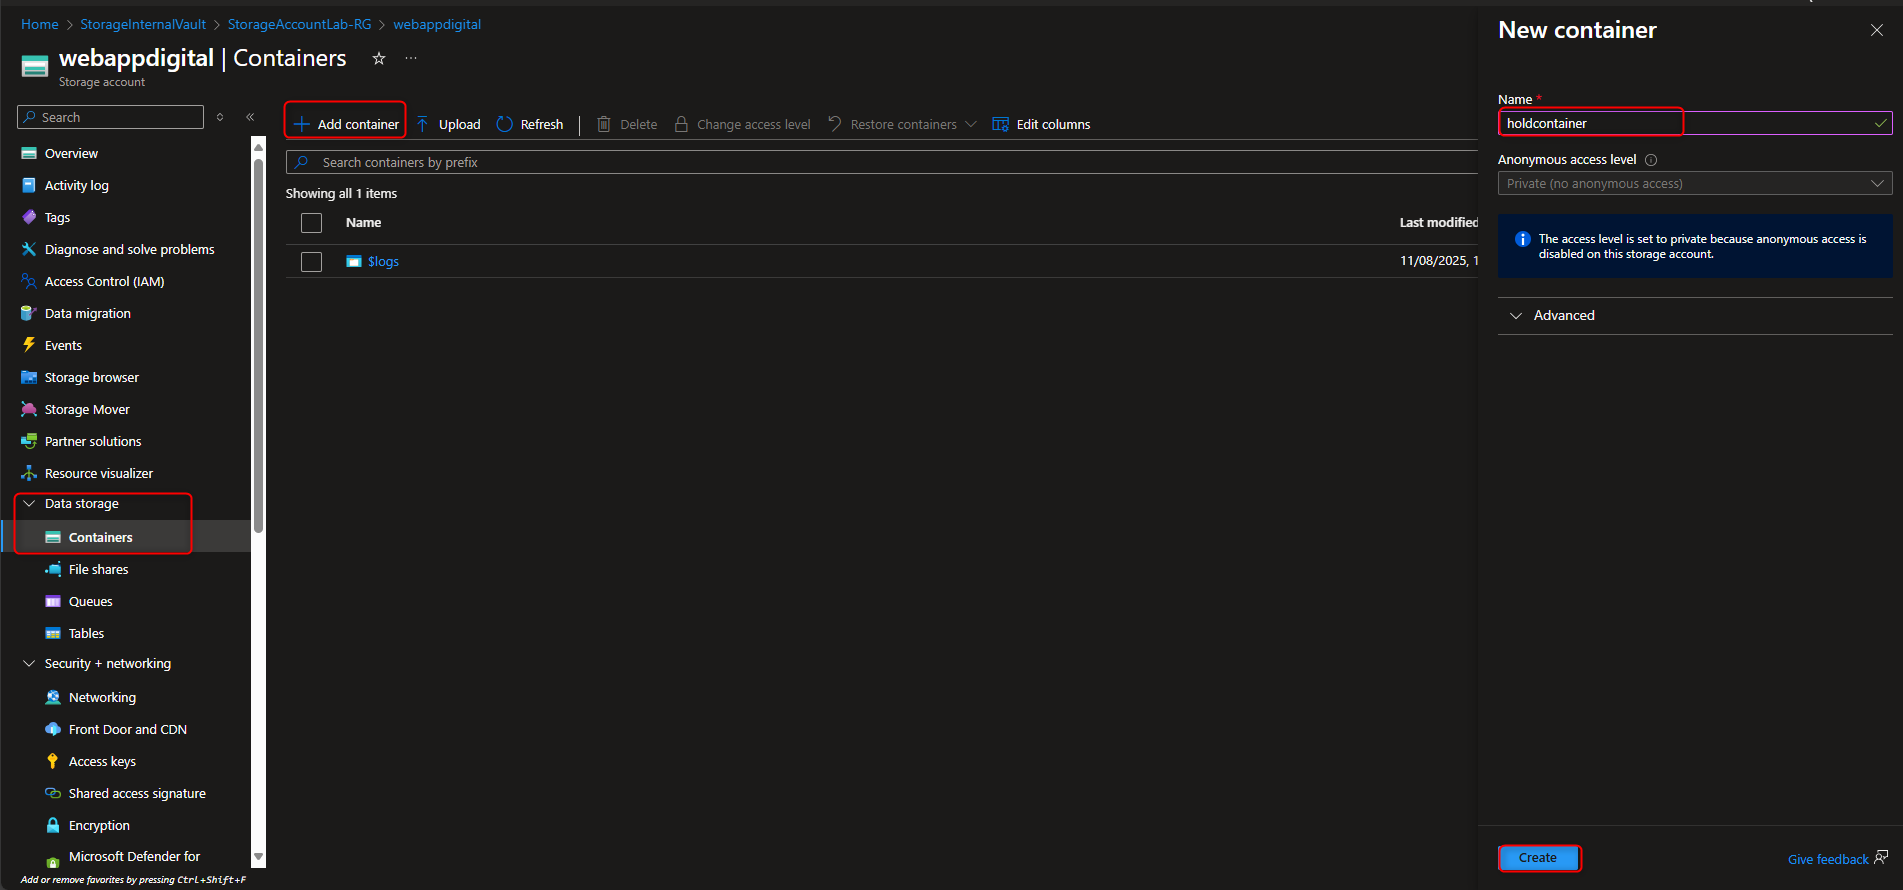Open the $logs container link
This screenshot has width=1903, height=890.
pos(383,262)
